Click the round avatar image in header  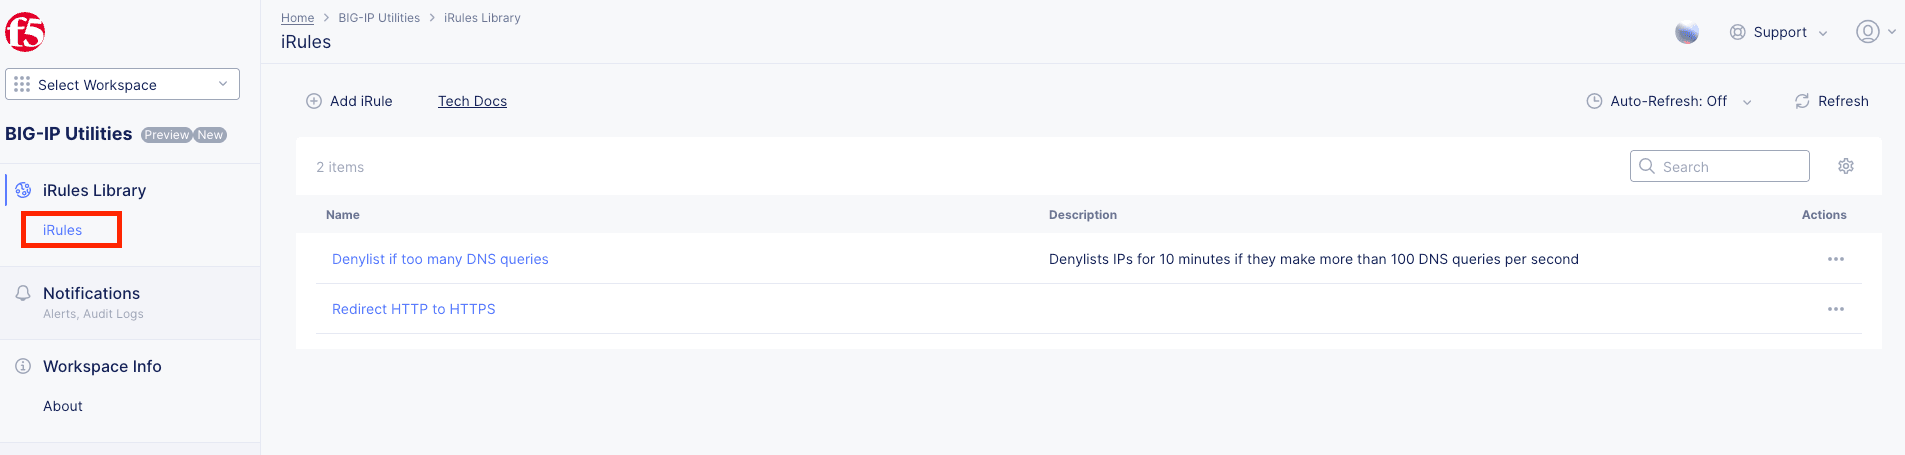[1687, 32]
